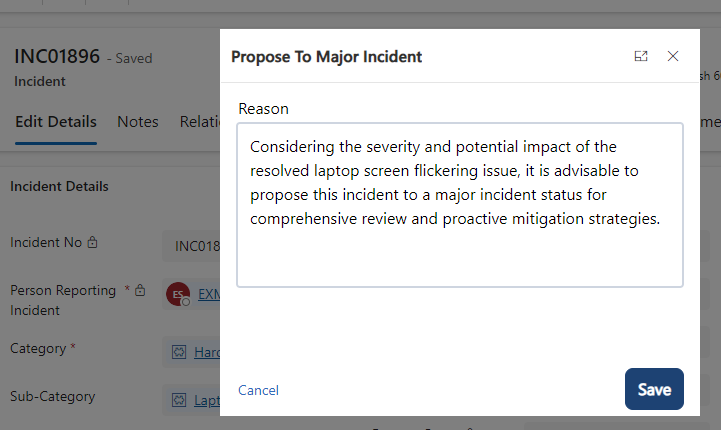Click the Sub-Category lookup record icon
The image size is (721, 430).
click(x=179, y=400)
